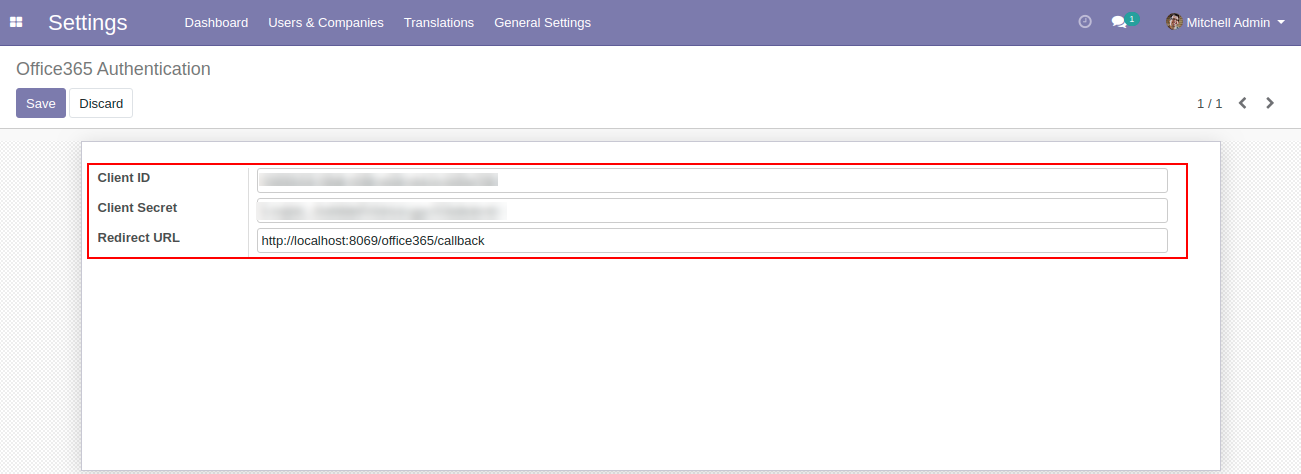Open the Translations menu
The image size is (1301, 474).
(438, 22)
